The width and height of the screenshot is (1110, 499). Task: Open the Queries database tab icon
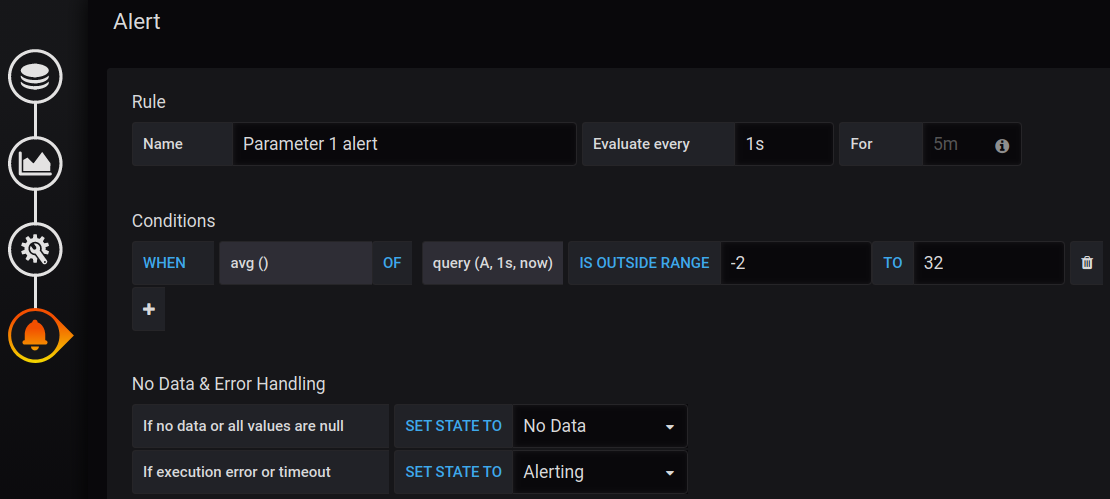pyautogui.click(x=35, y=76)
